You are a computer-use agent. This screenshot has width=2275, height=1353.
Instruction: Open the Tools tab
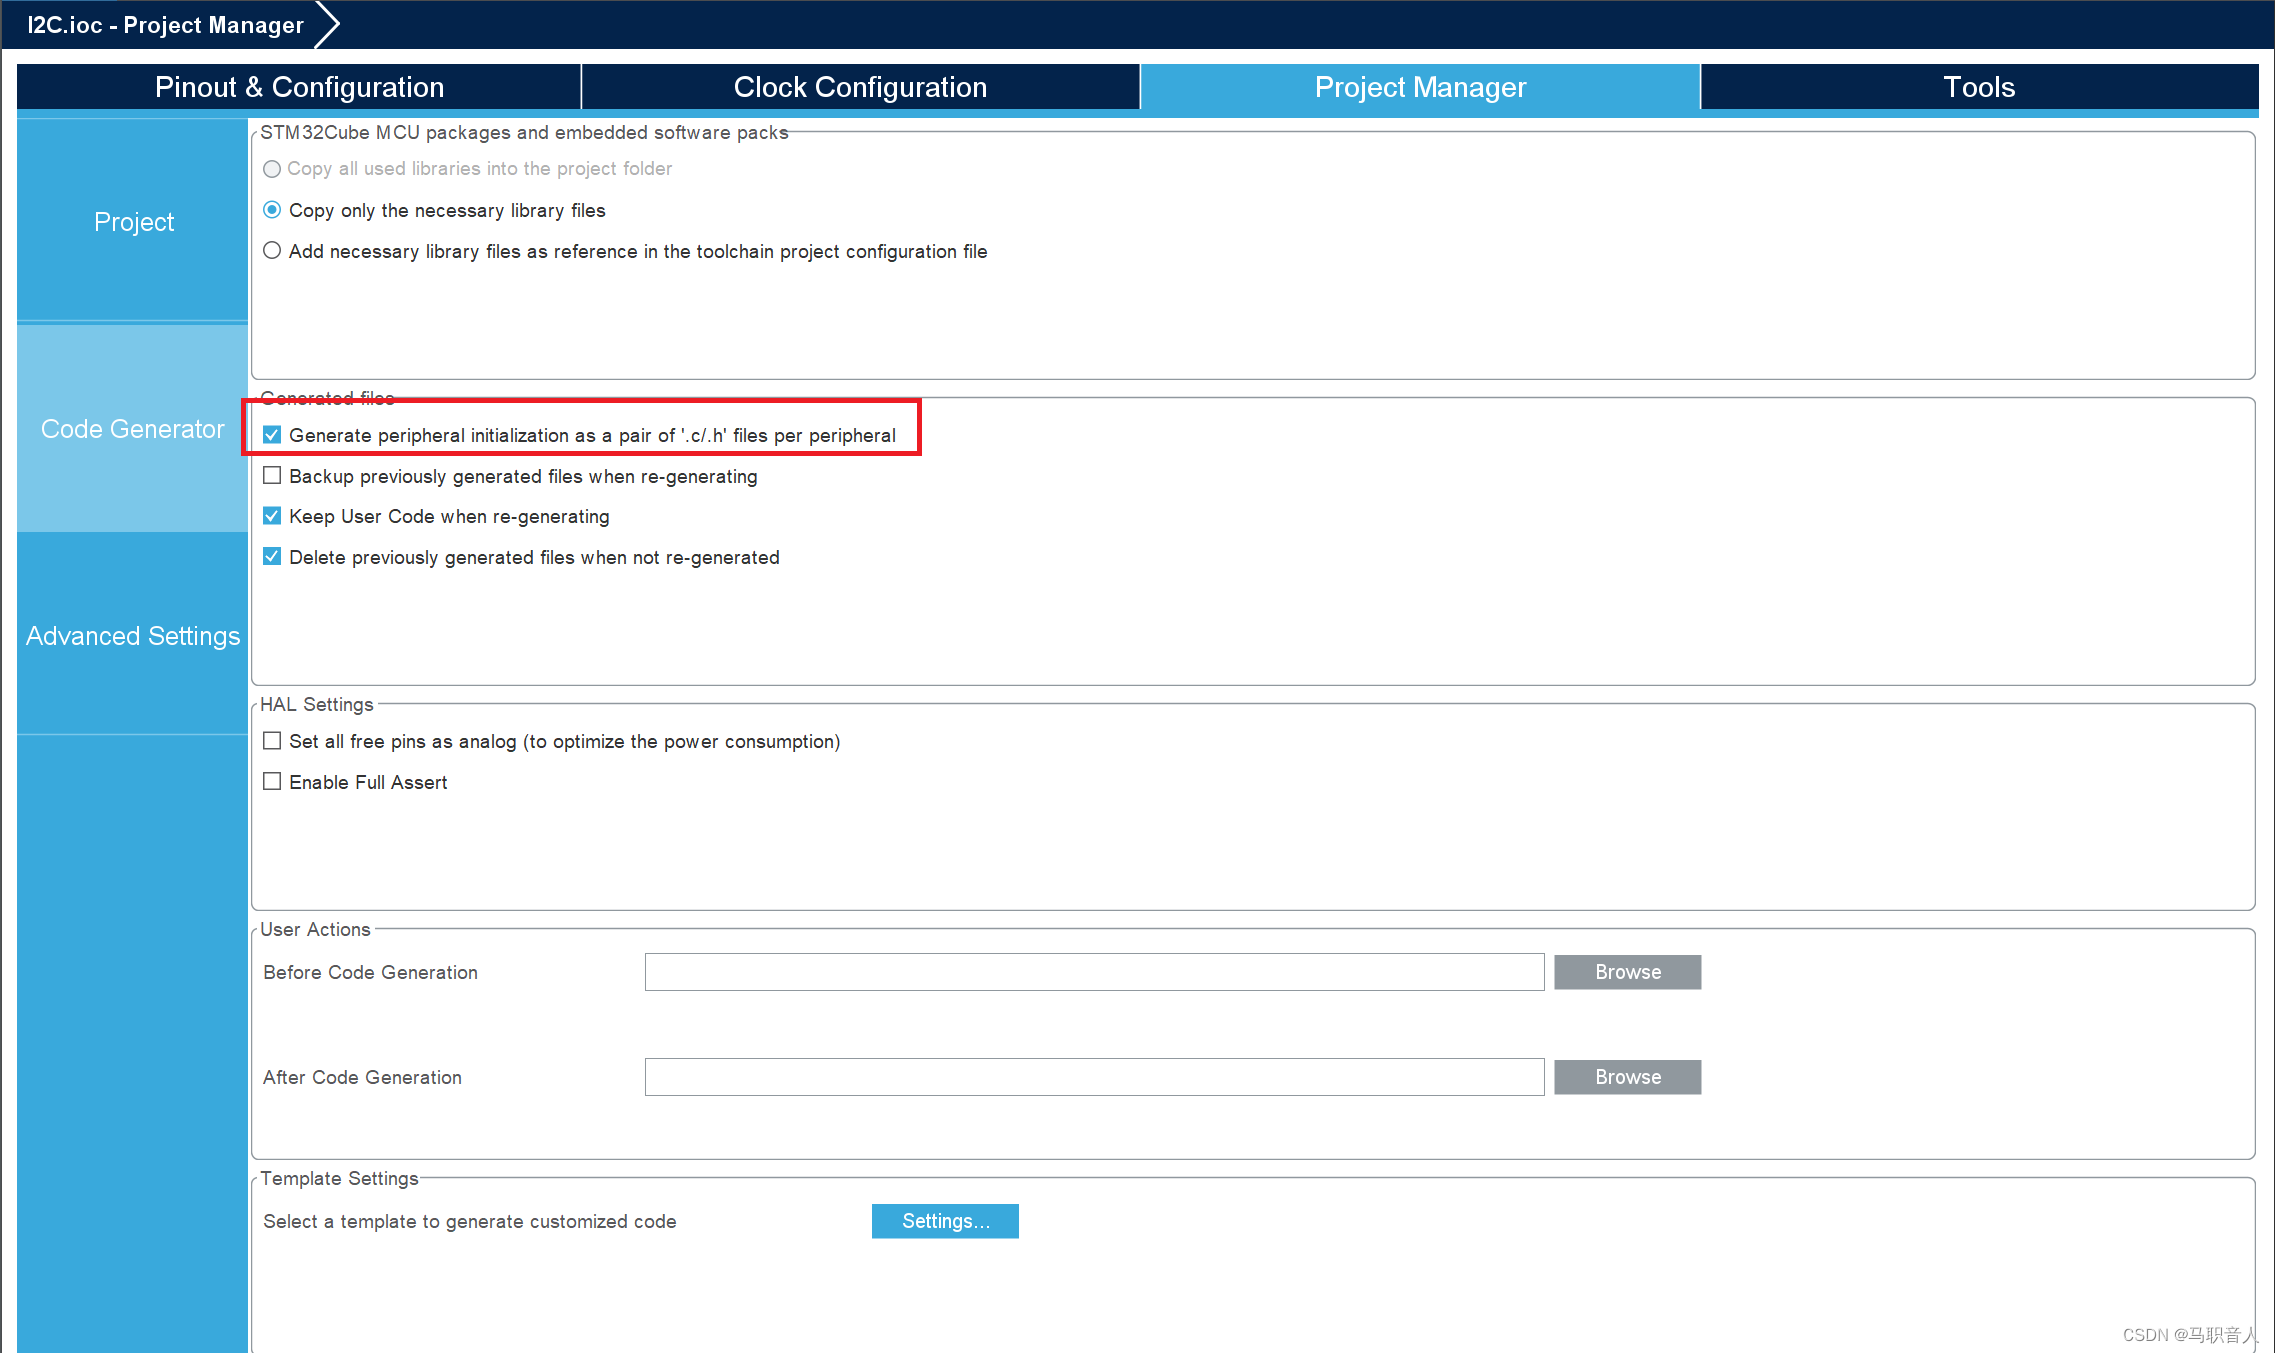1979,87
